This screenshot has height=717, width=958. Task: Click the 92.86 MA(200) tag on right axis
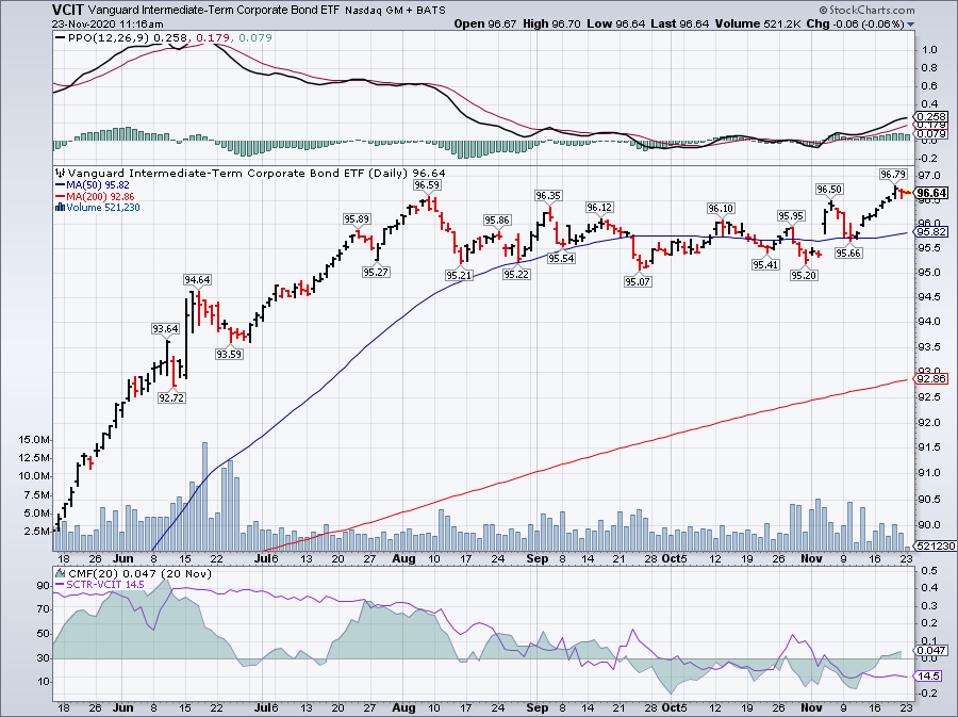tap(930, 379)
